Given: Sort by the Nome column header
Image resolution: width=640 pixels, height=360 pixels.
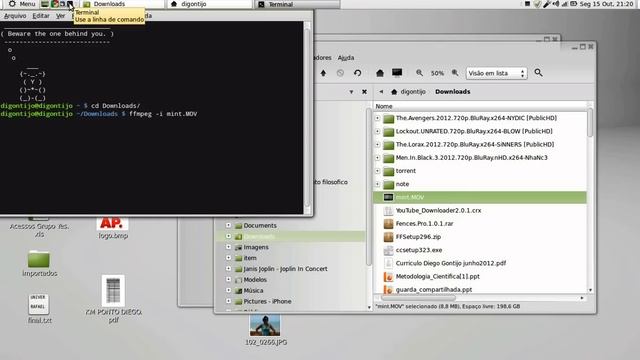Looking at the screenshot, I should tap(480, 106).
